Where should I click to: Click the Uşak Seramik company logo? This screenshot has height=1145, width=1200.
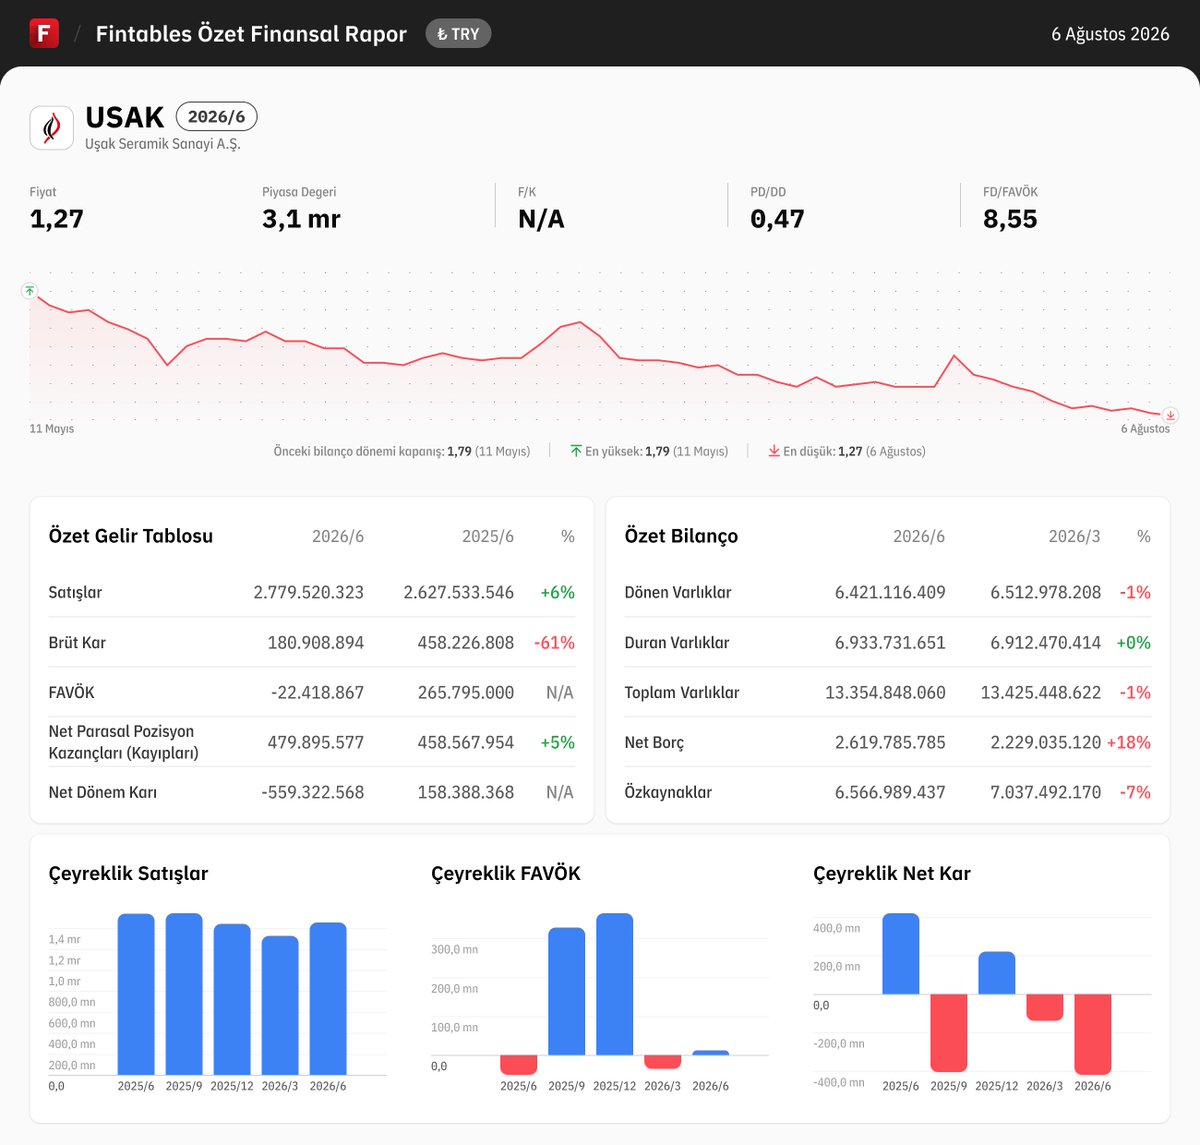[52, 128]
